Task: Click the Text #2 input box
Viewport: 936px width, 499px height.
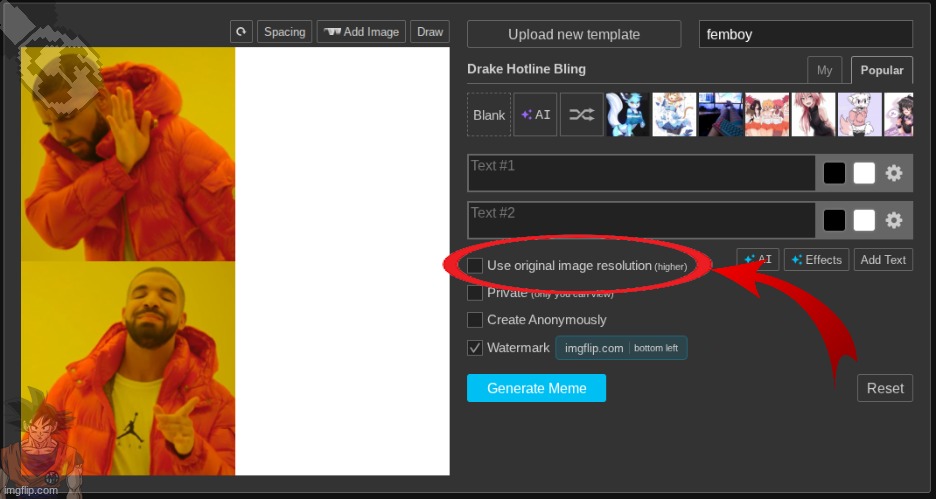Action: point(642,220)
